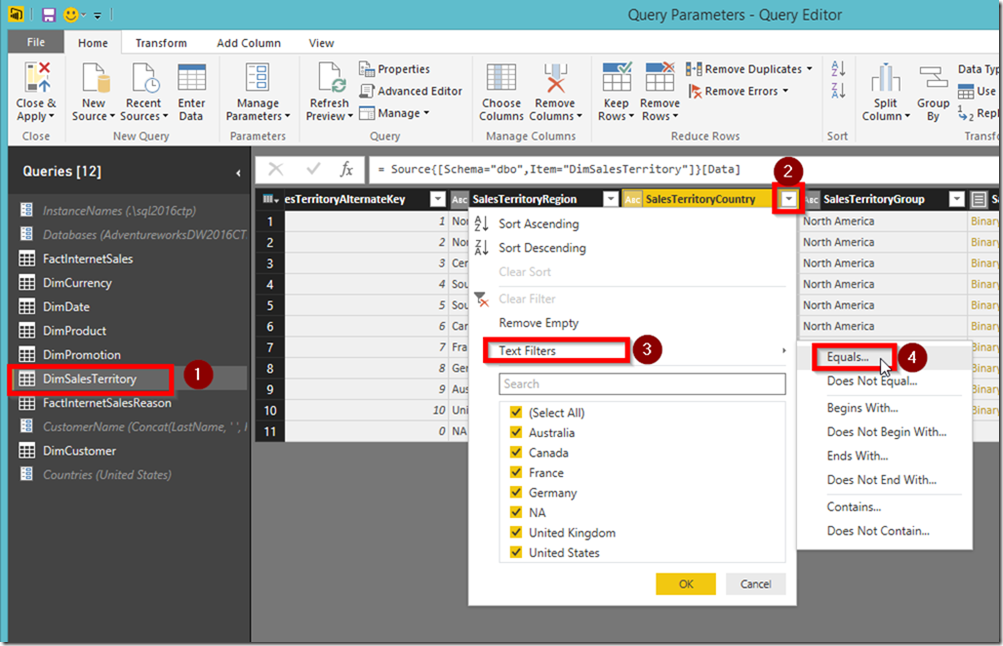Image resolution: width=1003 pixels, height=646 pixels.
Task: Select the FactInternetSales query
Action: [x=88, y=258]
